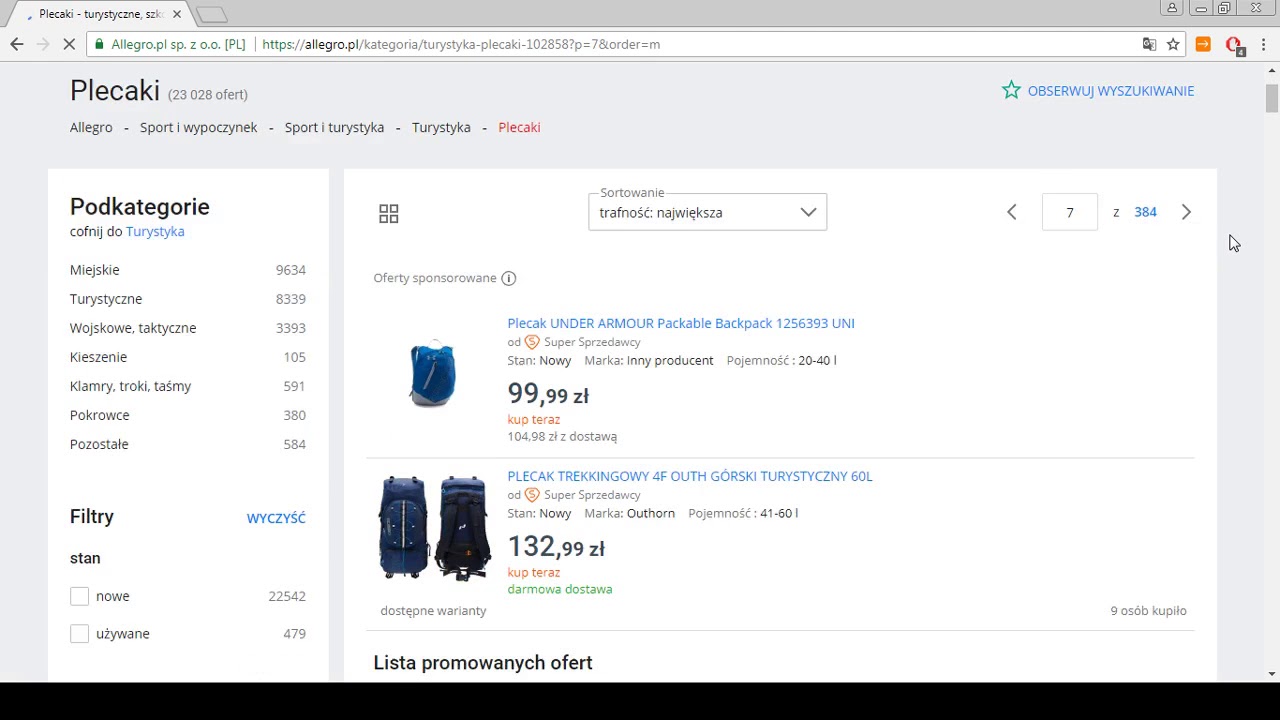Click WYCZYŚĆ to clear filters
This screenshot has height=720, width=1280.
(276, 518)
